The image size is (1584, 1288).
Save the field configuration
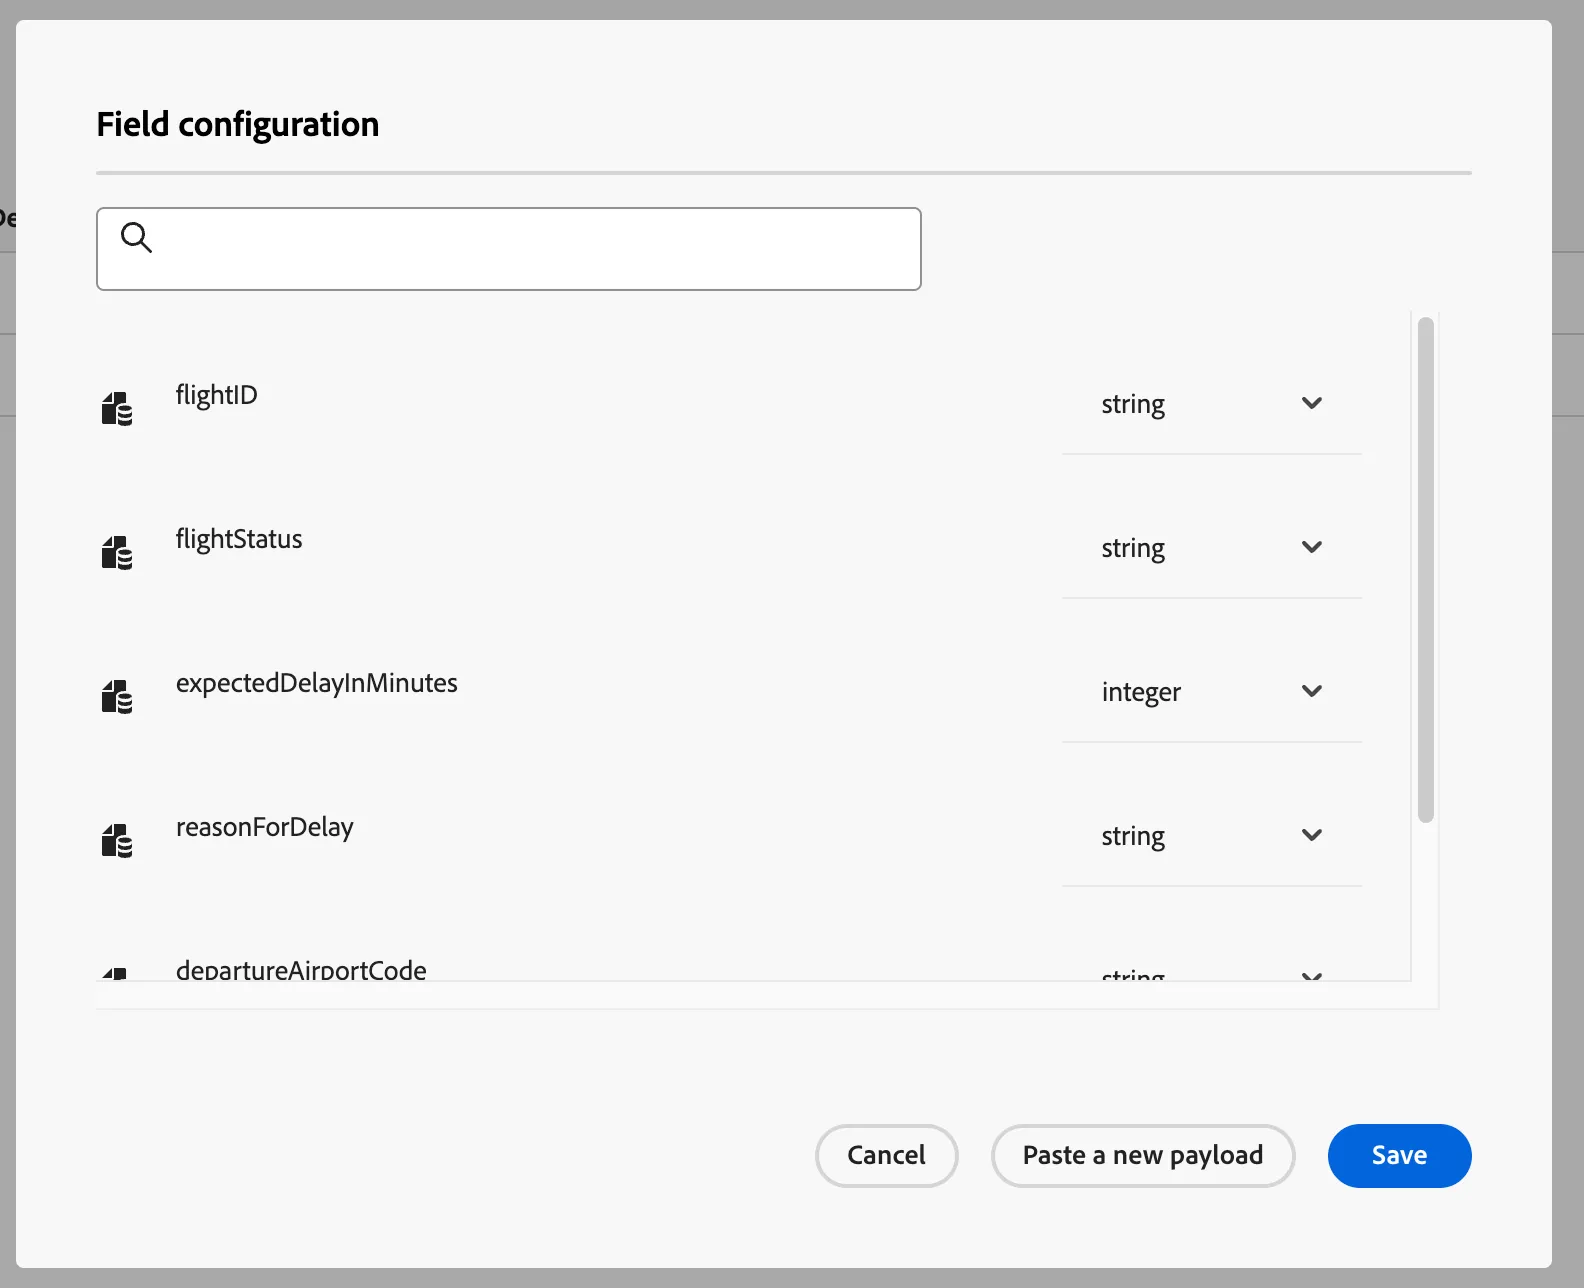click(1399, 1156)
